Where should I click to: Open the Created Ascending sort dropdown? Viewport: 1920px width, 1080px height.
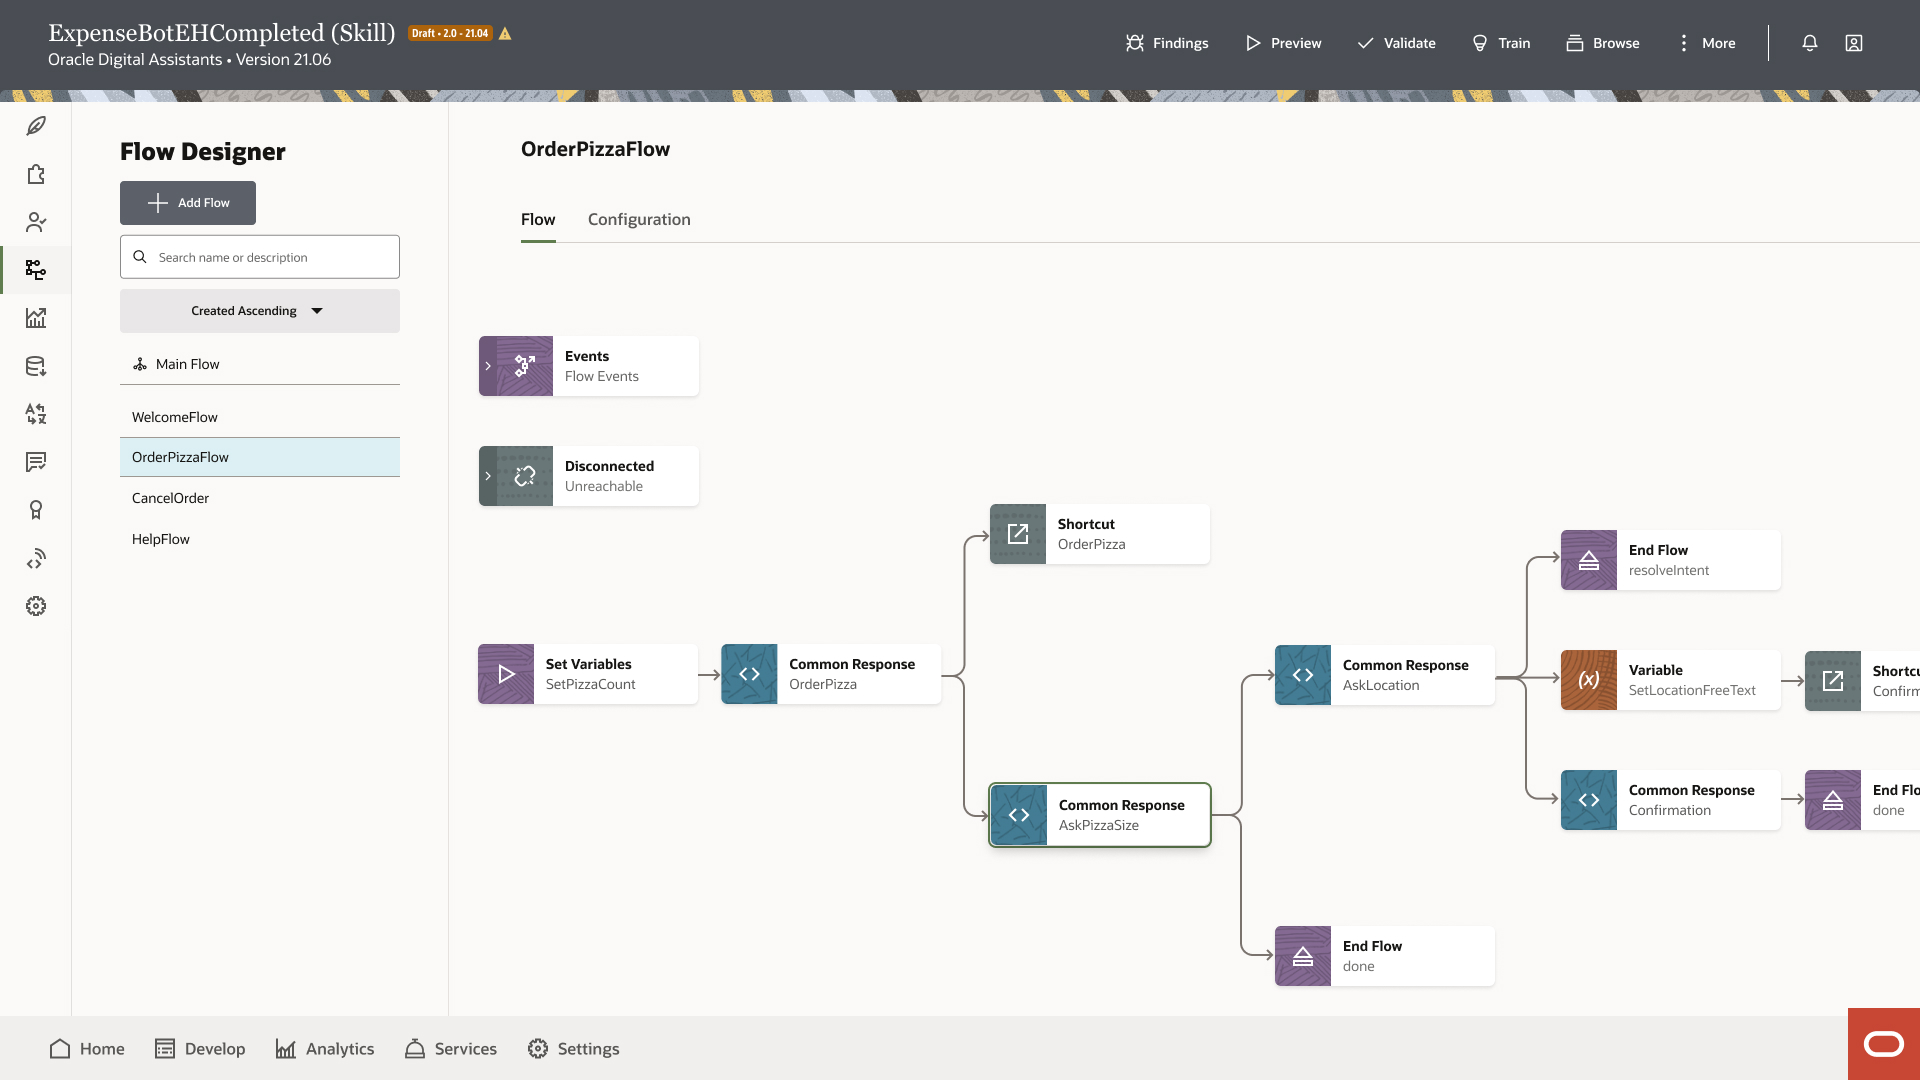(259, 311)
